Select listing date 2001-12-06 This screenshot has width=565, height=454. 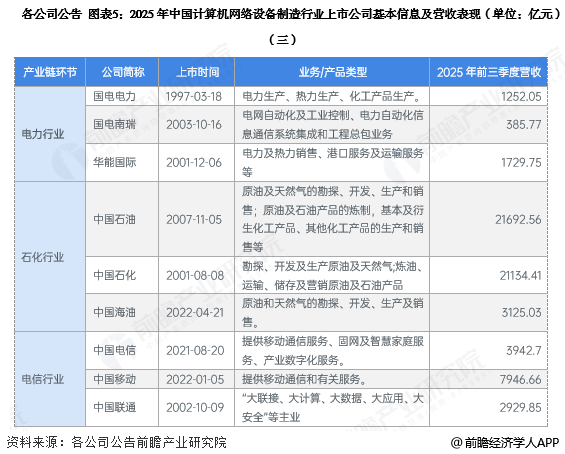[x=194, y=163]
